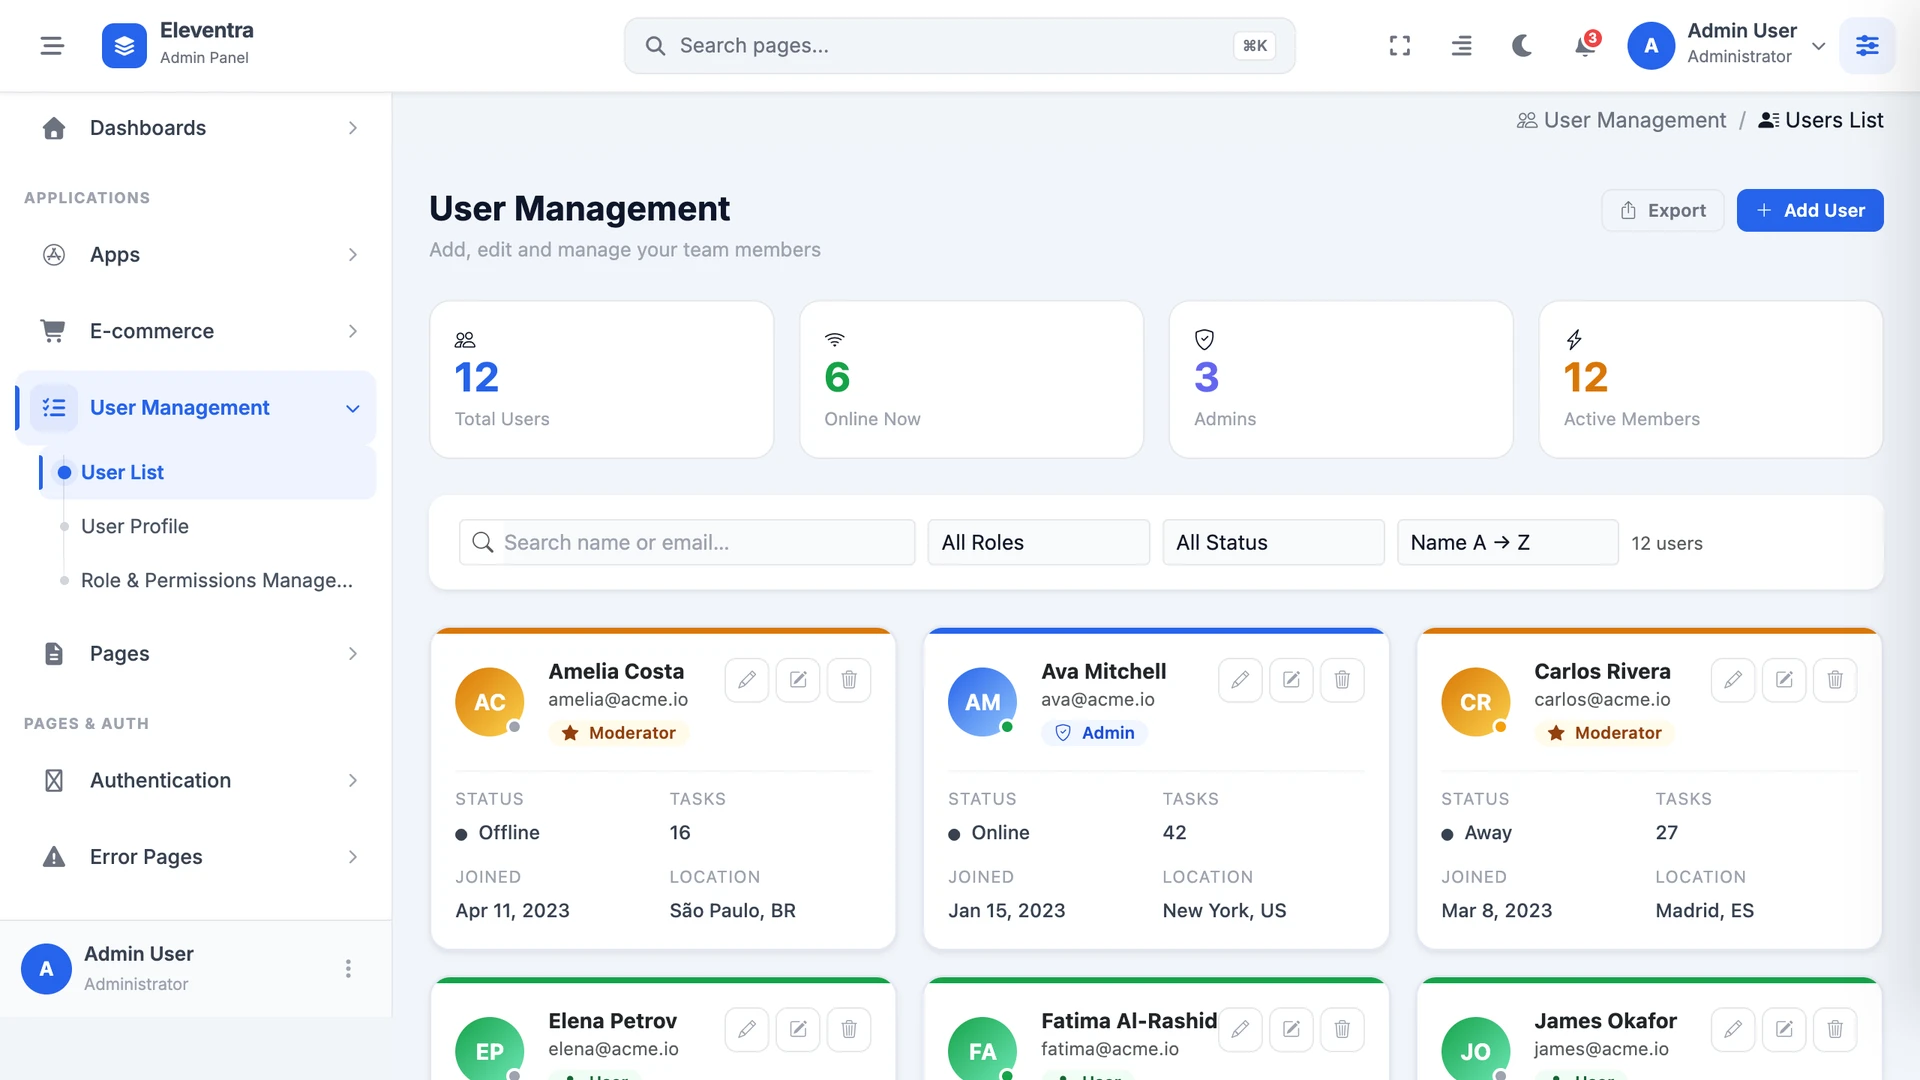Click Moderator badge on Carlos Rivera
This screenshot has width=1920, height=1080.
(1604, 733)
